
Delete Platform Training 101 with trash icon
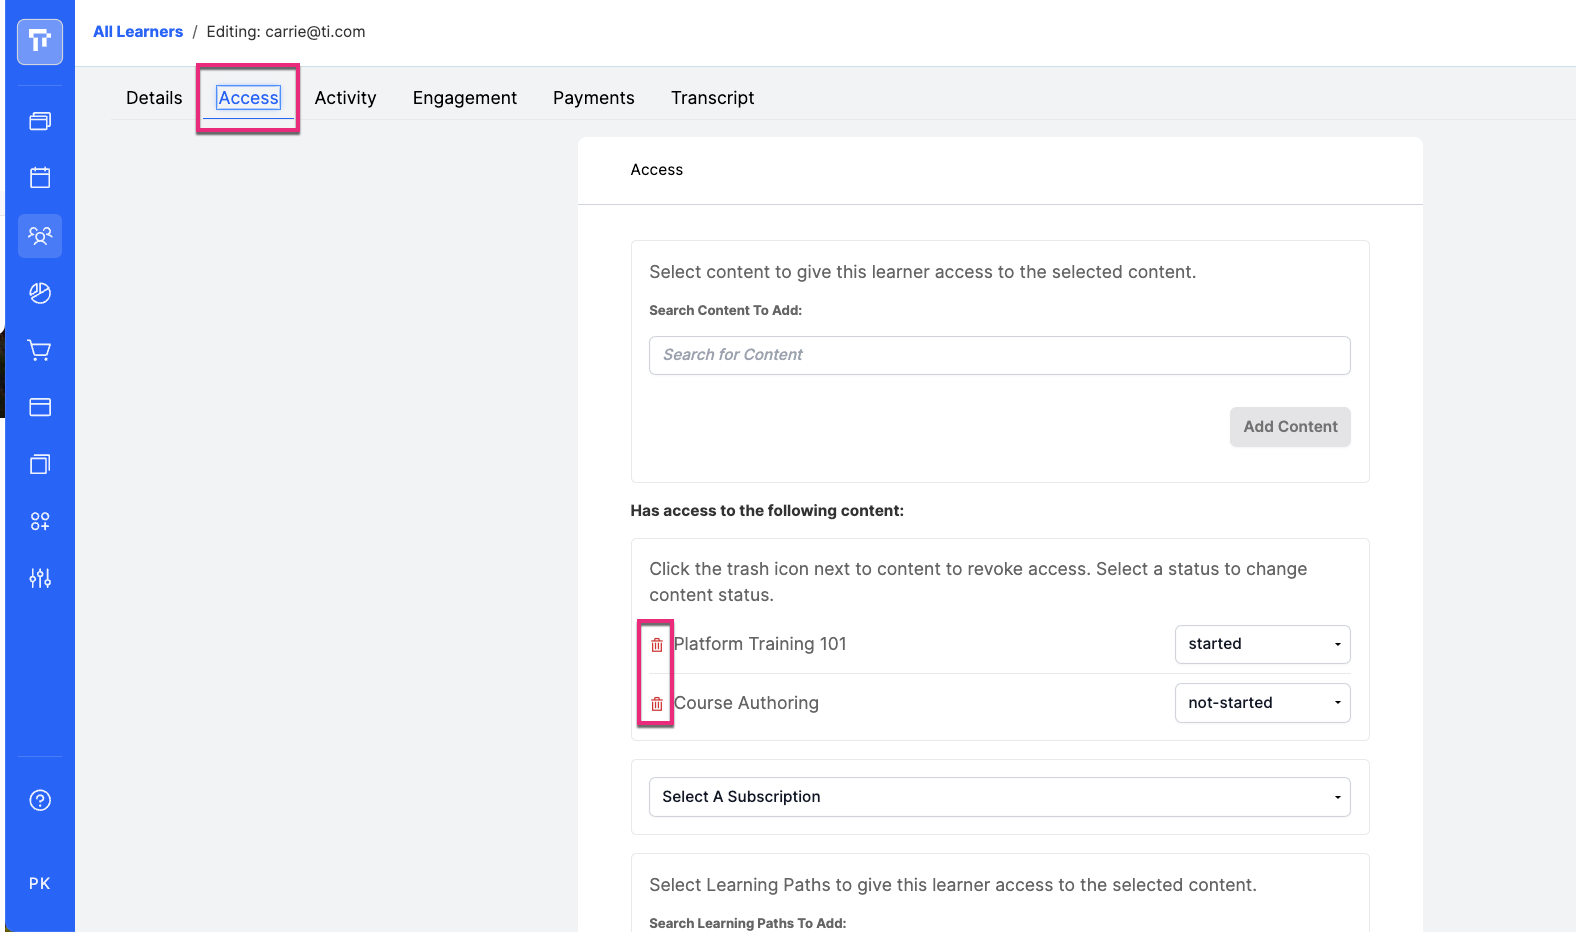pyautogui.click(x=657, y=645)
